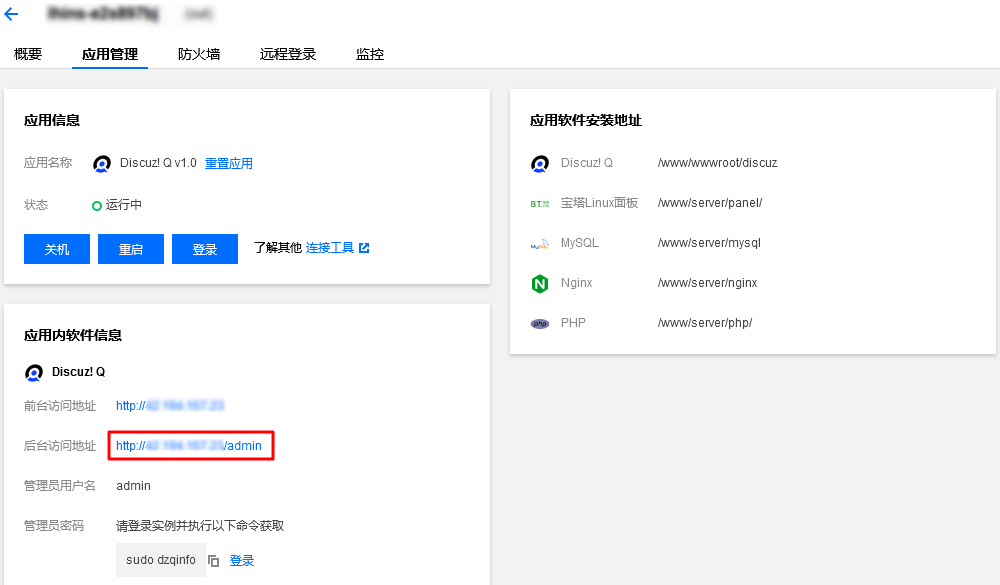The height and width of the screenshot is (585, 1000).
Task: Click the MySQL label
Action: 580,243
